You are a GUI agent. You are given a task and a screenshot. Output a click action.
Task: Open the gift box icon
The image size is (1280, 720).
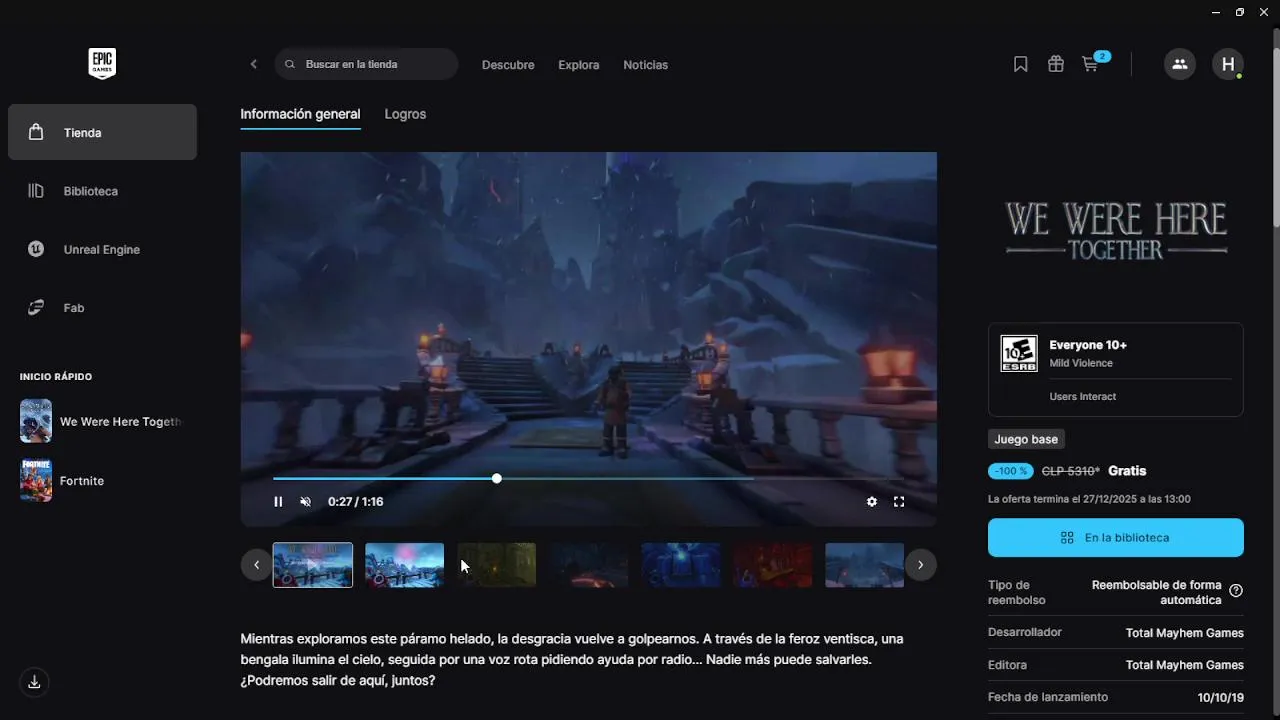tap(1056, 64)
